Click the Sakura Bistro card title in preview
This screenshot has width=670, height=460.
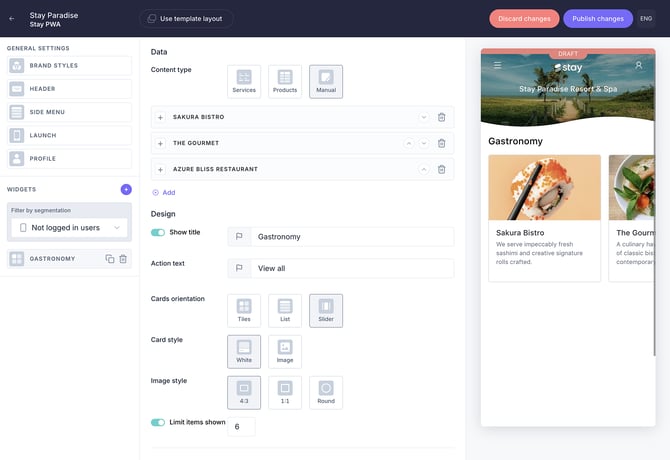(x=520, y=233)
